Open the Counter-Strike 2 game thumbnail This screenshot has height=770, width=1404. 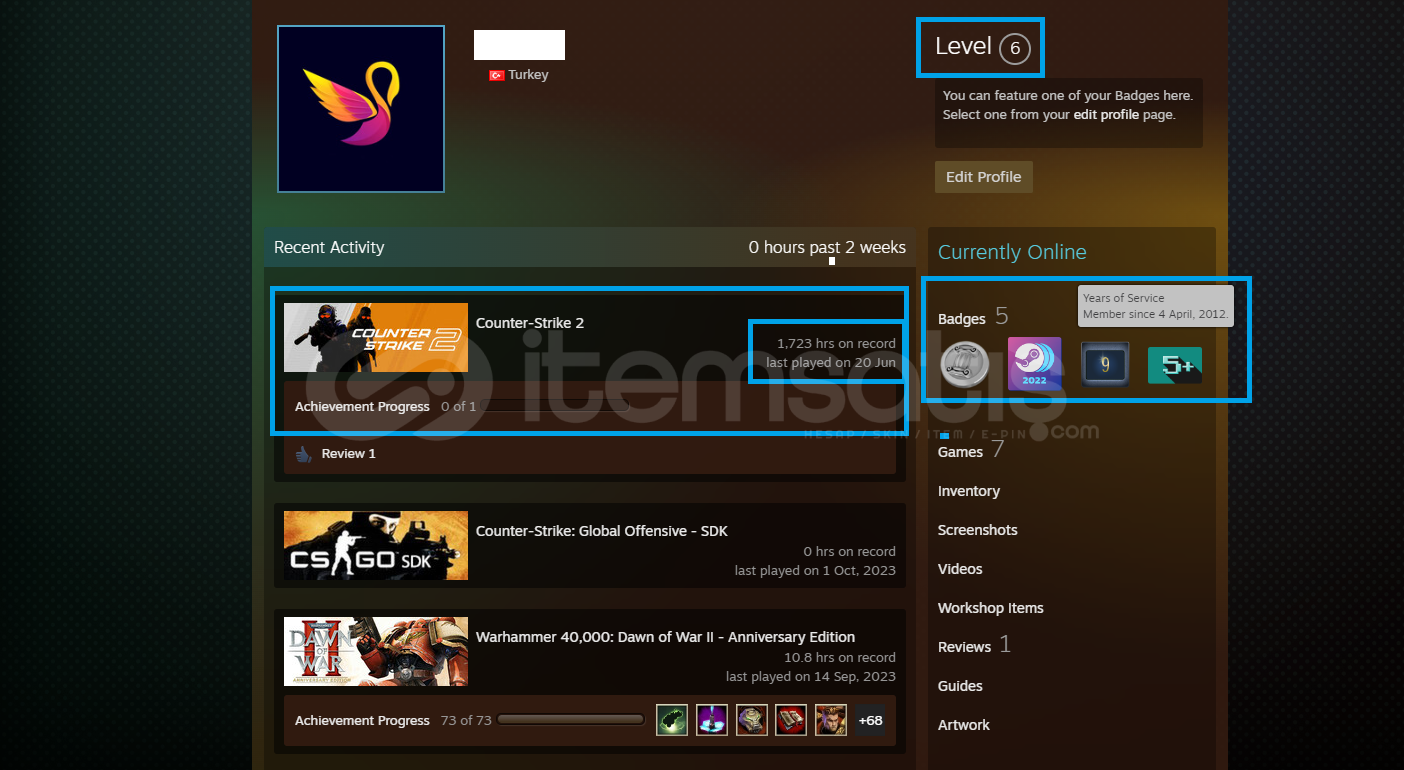376,338
